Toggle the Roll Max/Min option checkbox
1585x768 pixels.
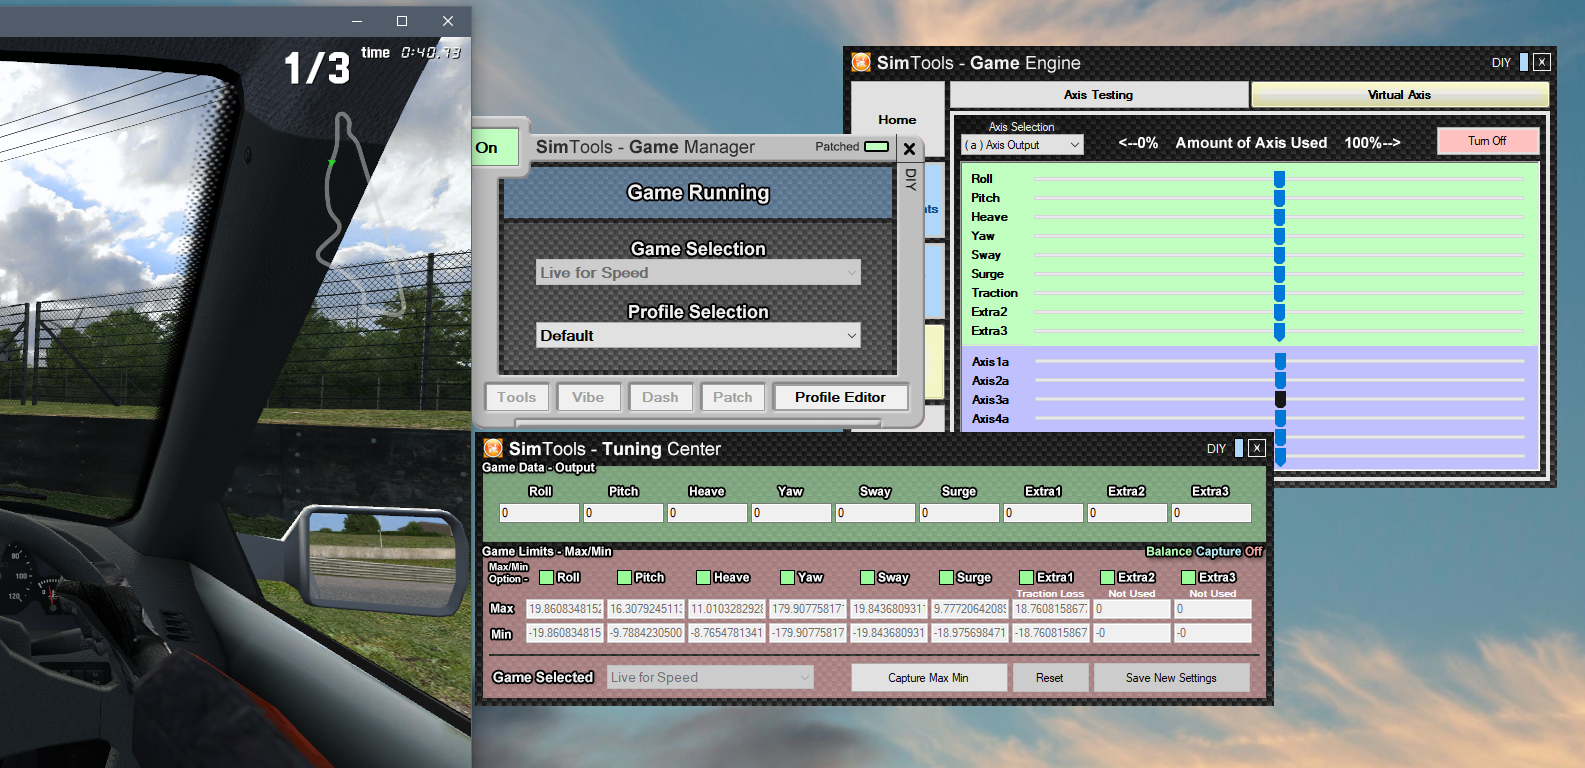546,577
